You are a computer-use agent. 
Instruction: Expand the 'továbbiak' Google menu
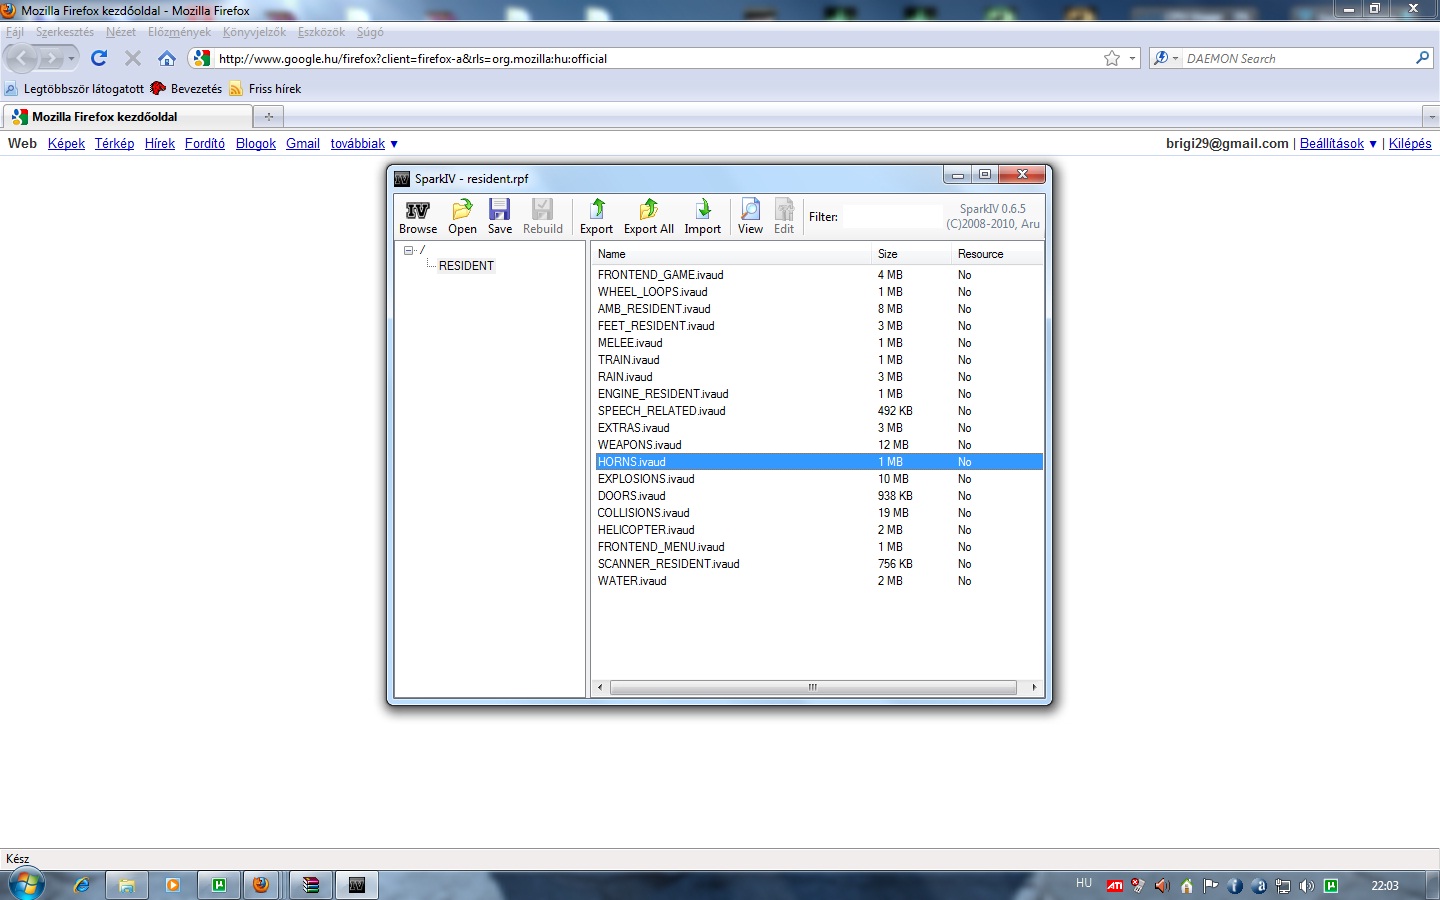point(364,144)
